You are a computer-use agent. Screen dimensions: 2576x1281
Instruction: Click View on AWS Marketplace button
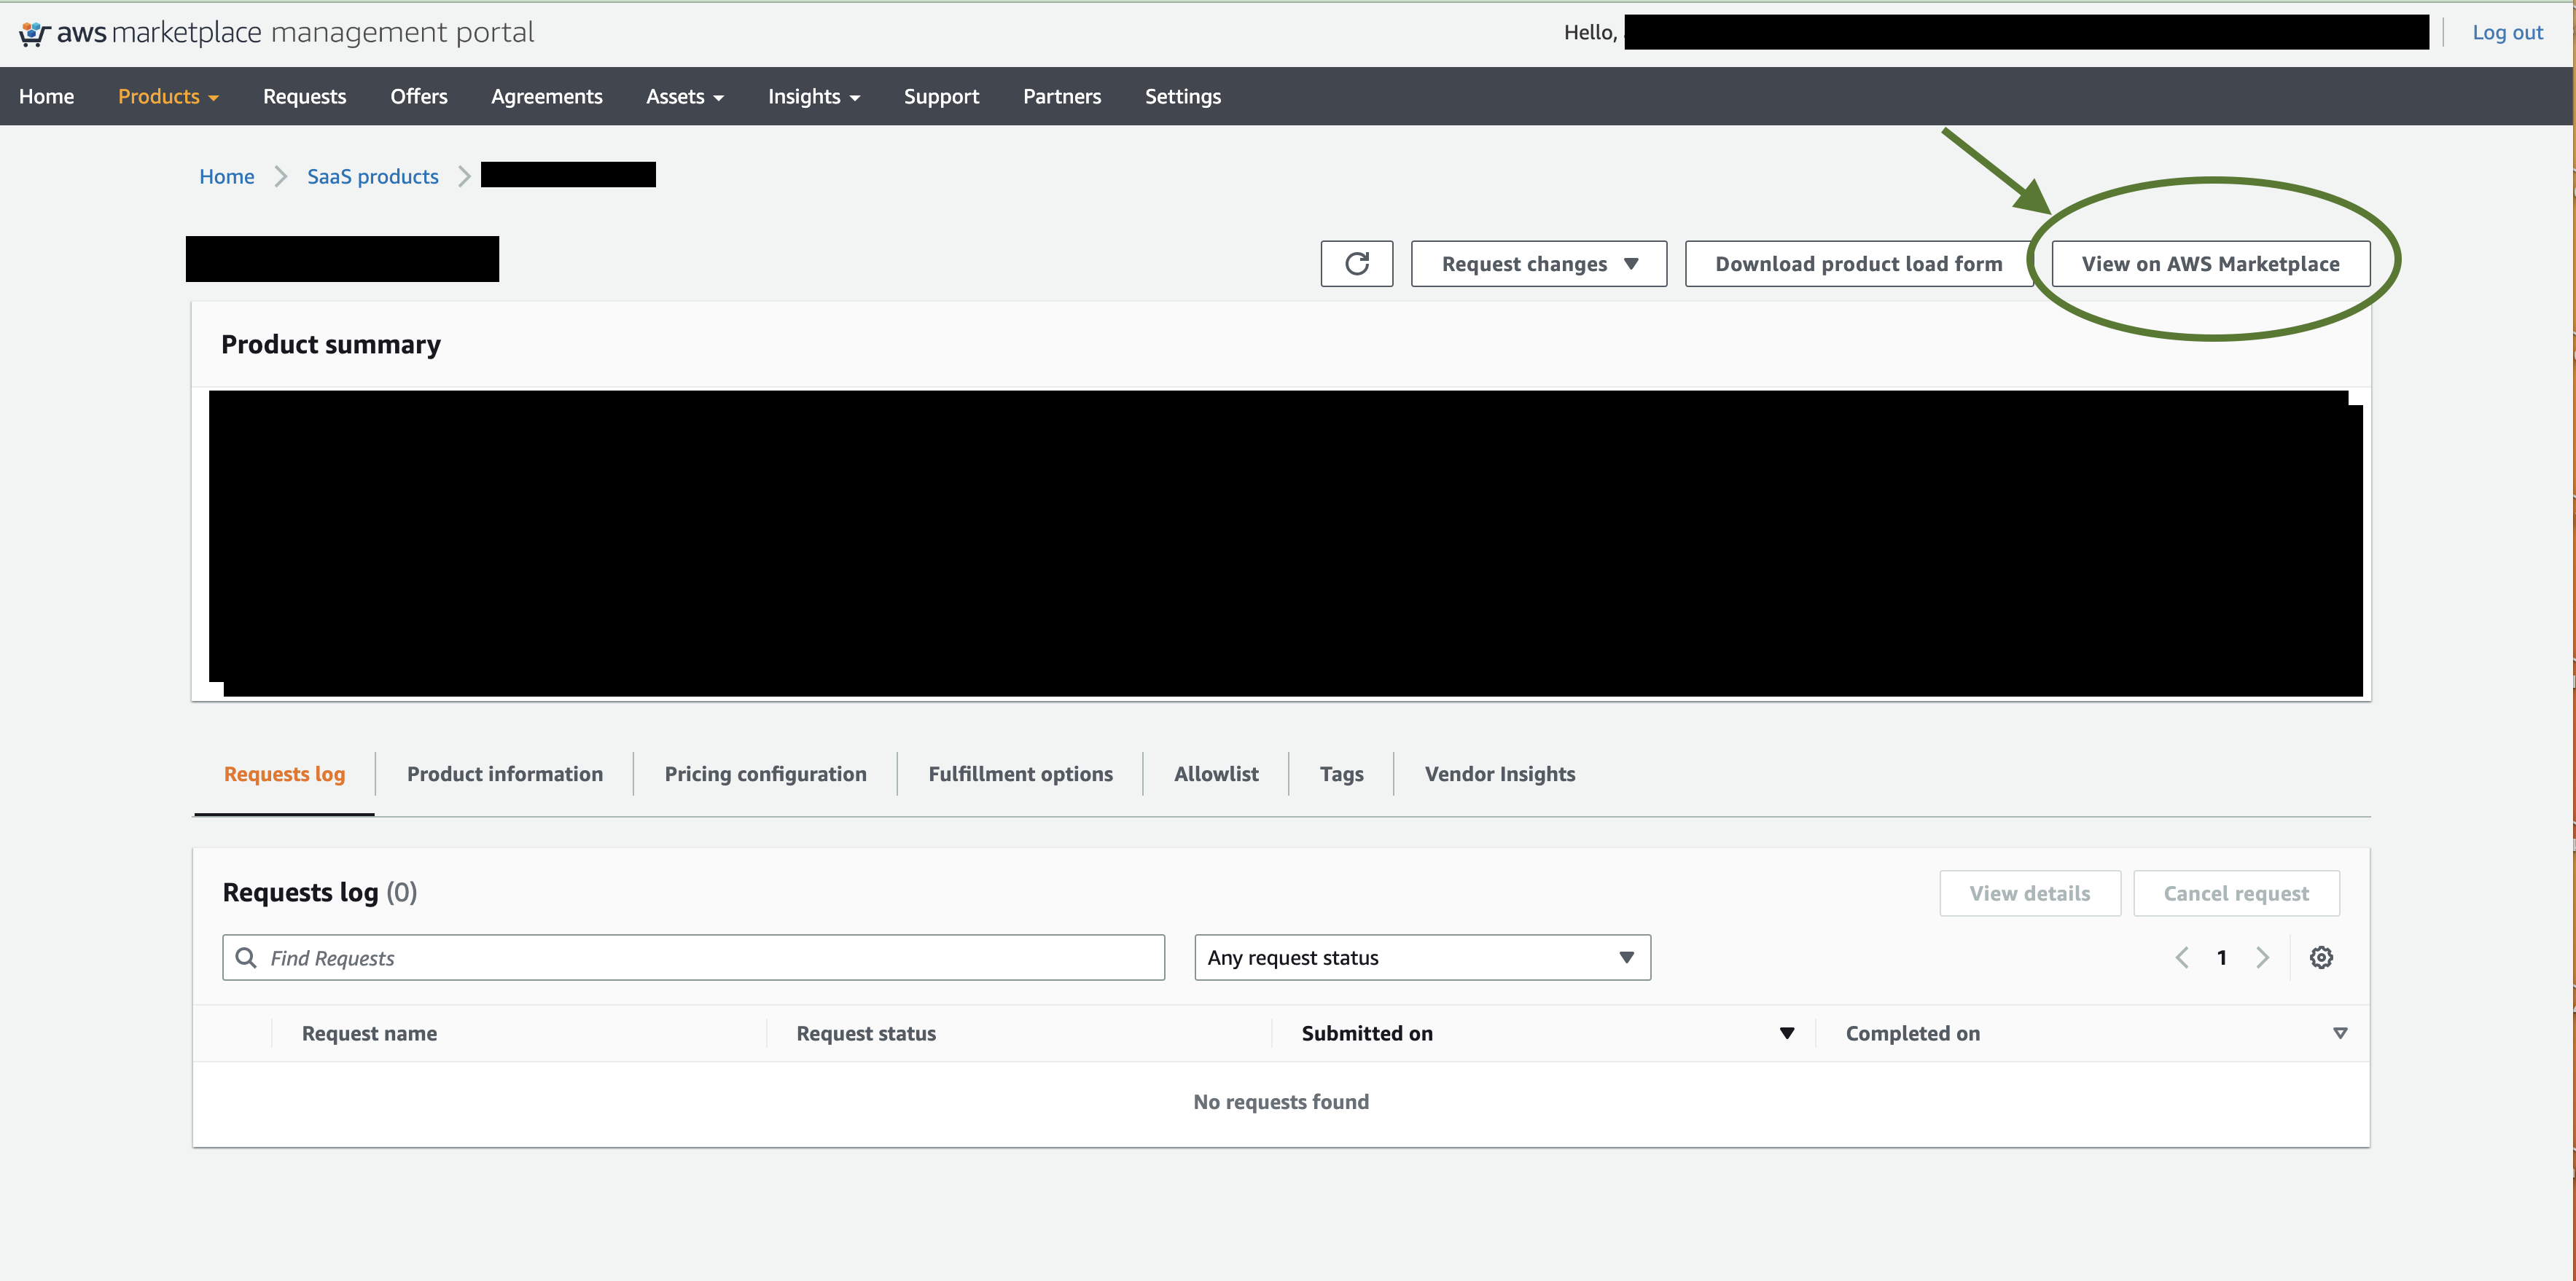click(x=2210, y=264)
